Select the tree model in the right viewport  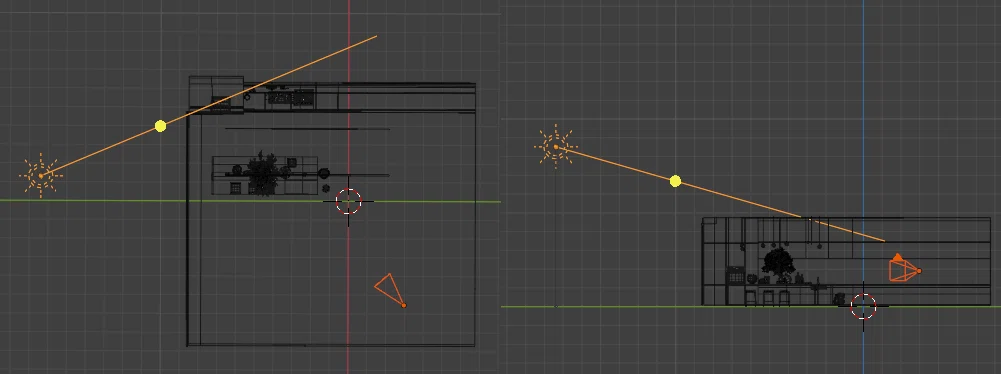(x=778, y=263)
